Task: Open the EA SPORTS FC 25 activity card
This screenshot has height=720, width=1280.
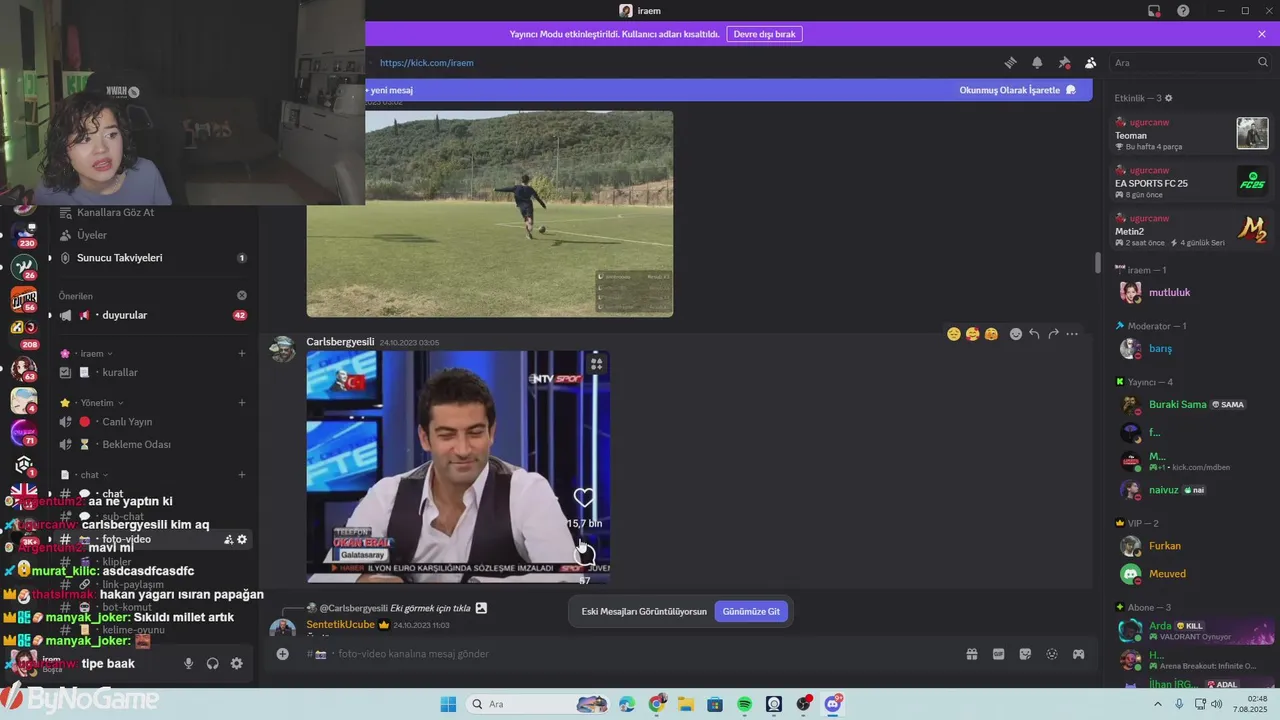Action: point(1192,181)
